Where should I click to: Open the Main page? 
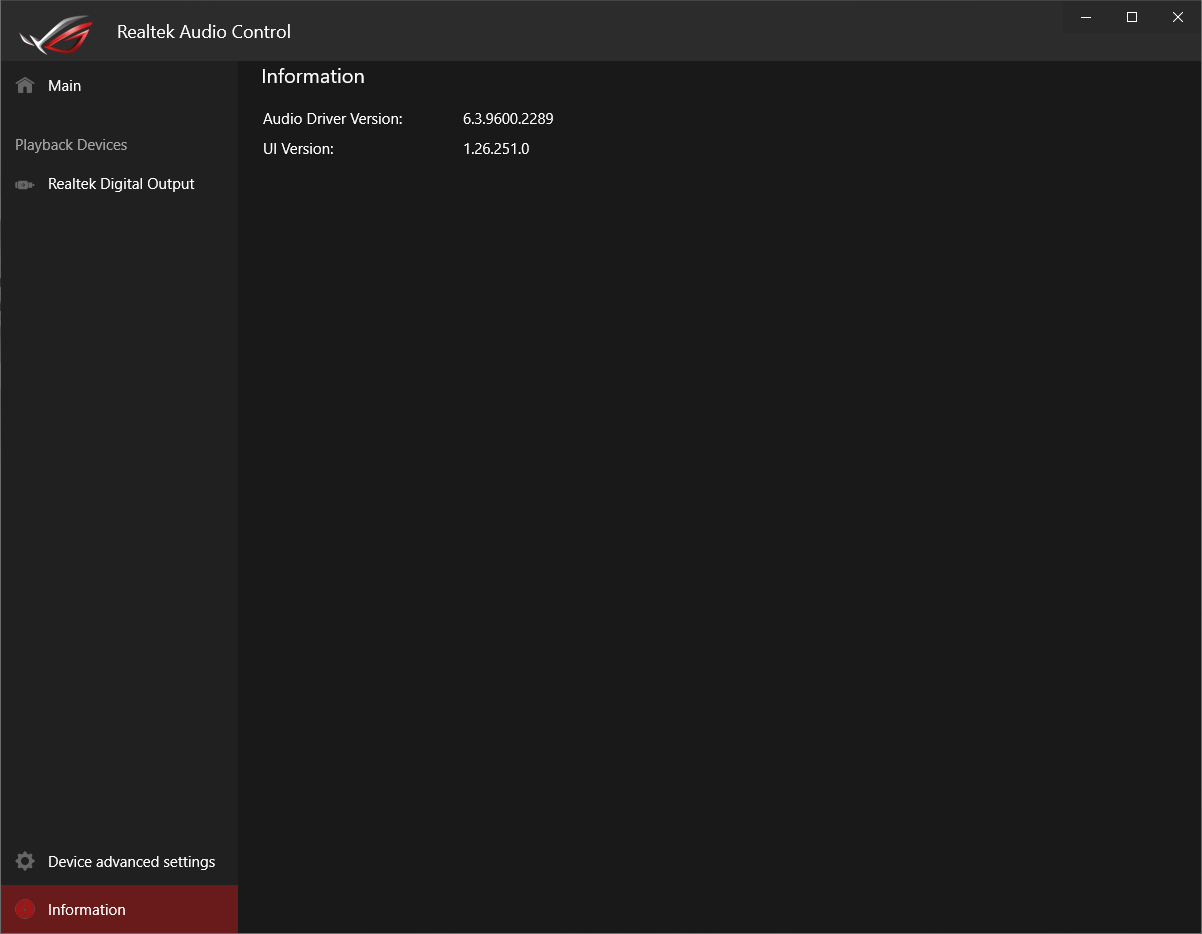(x=119, y=86)
